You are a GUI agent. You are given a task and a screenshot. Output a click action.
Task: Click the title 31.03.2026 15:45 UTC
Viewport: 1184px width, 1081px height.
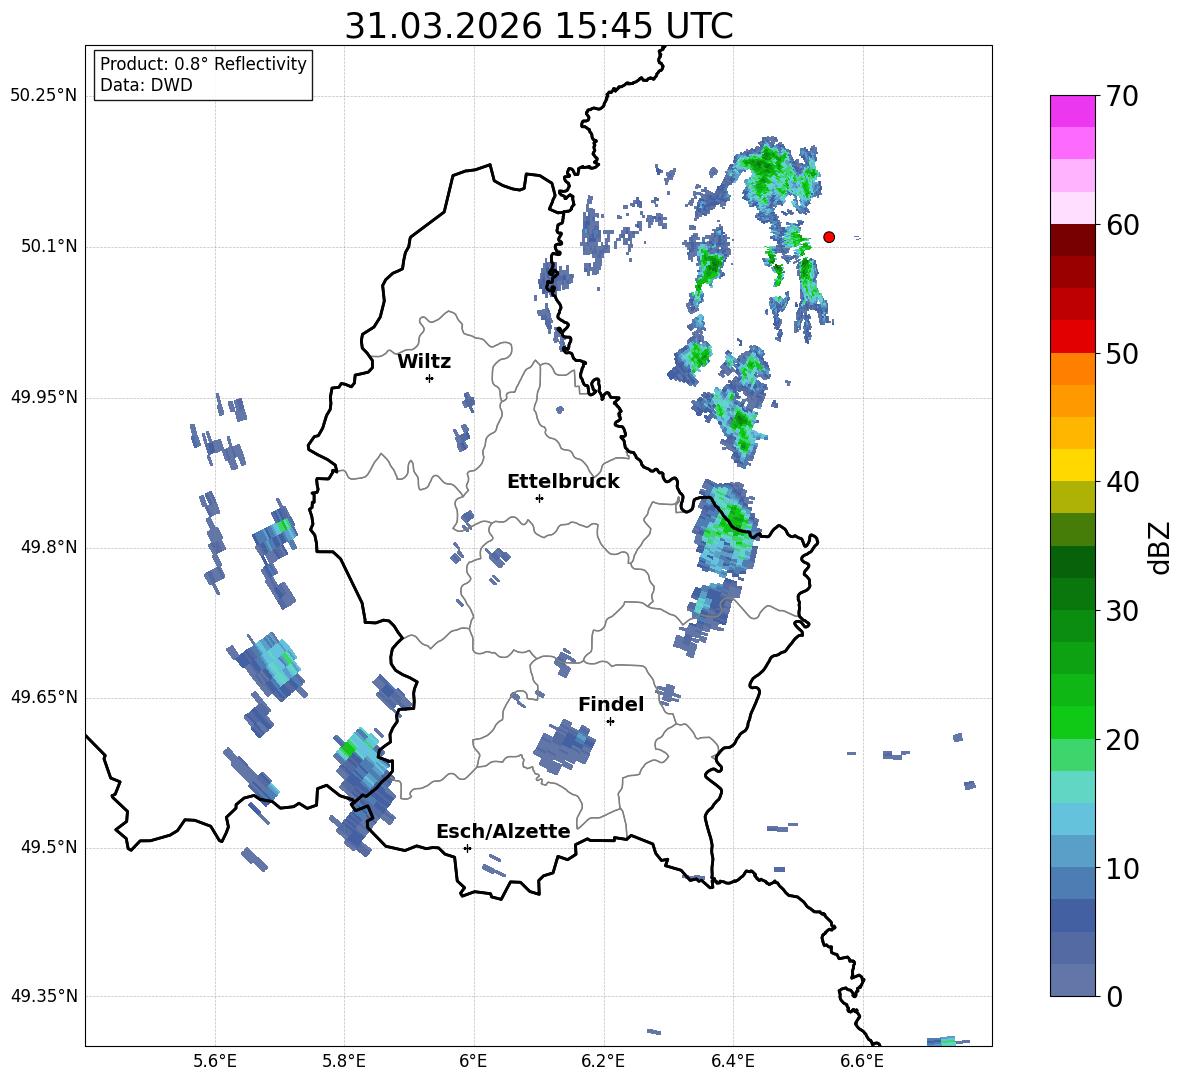(538, 26)
